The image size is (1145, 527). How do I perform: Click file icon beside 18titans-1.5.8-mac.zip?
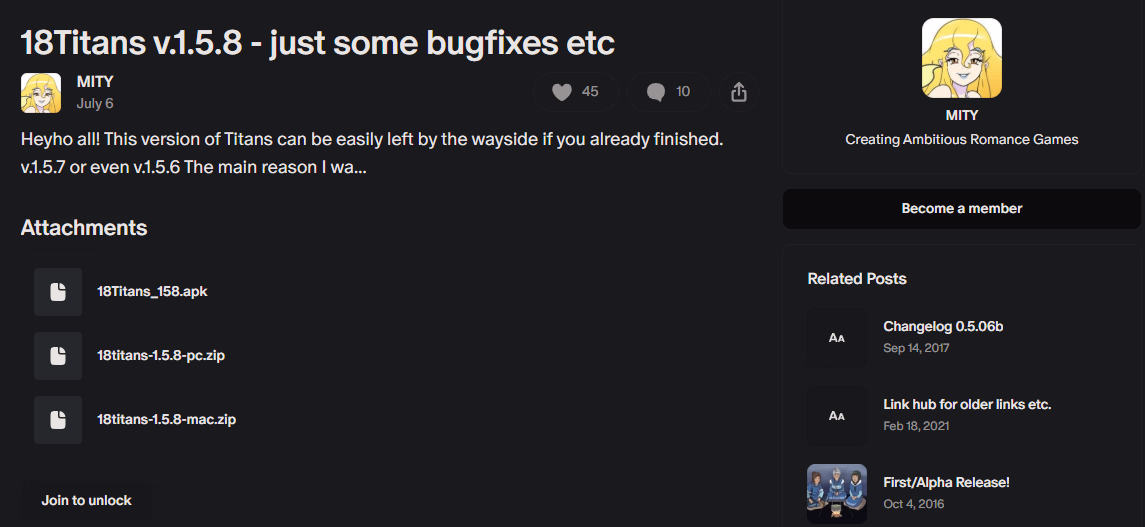58,420
